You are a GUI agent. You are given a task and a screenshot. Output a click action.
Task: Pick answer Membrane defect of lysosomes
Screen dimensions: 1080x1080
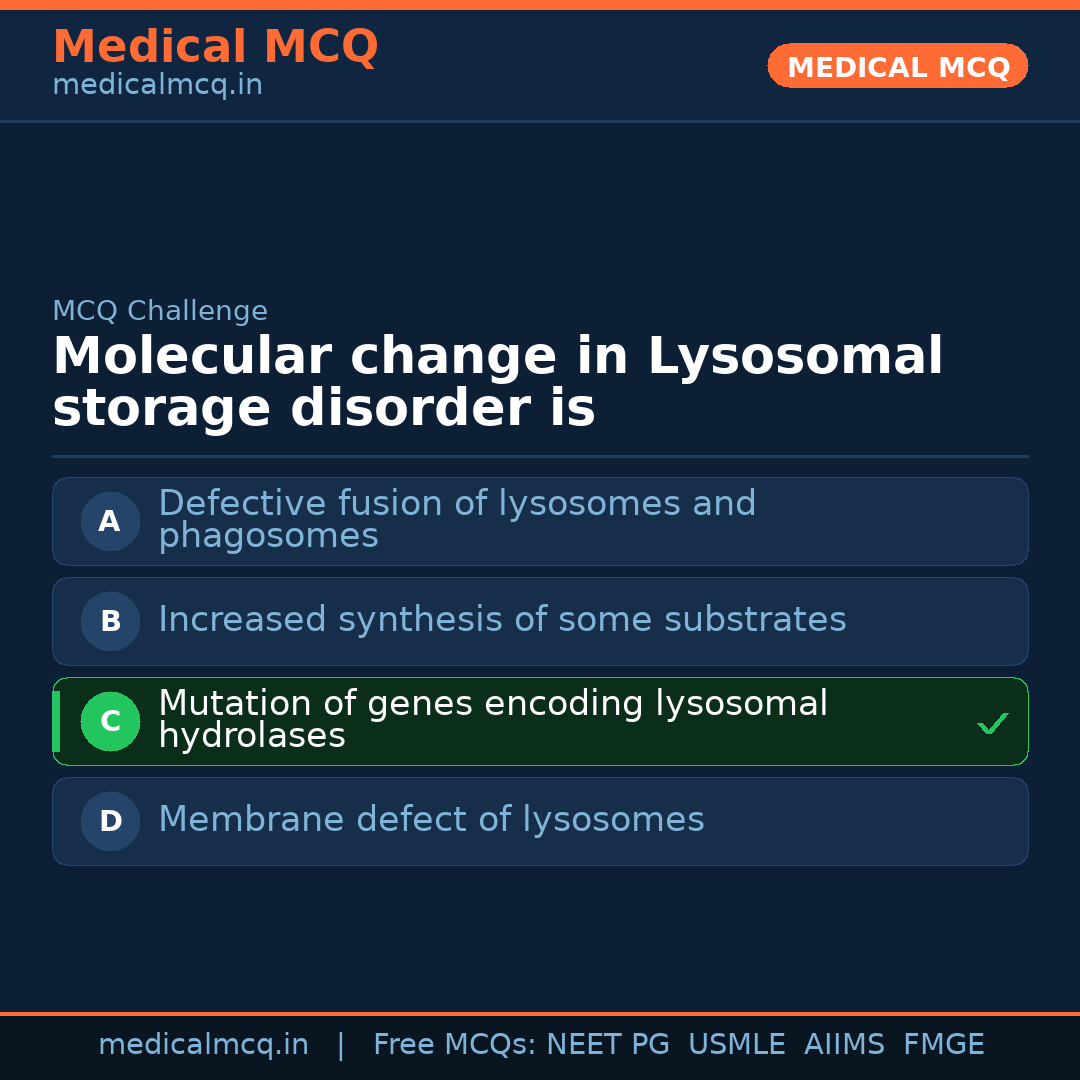coord(431,820)
